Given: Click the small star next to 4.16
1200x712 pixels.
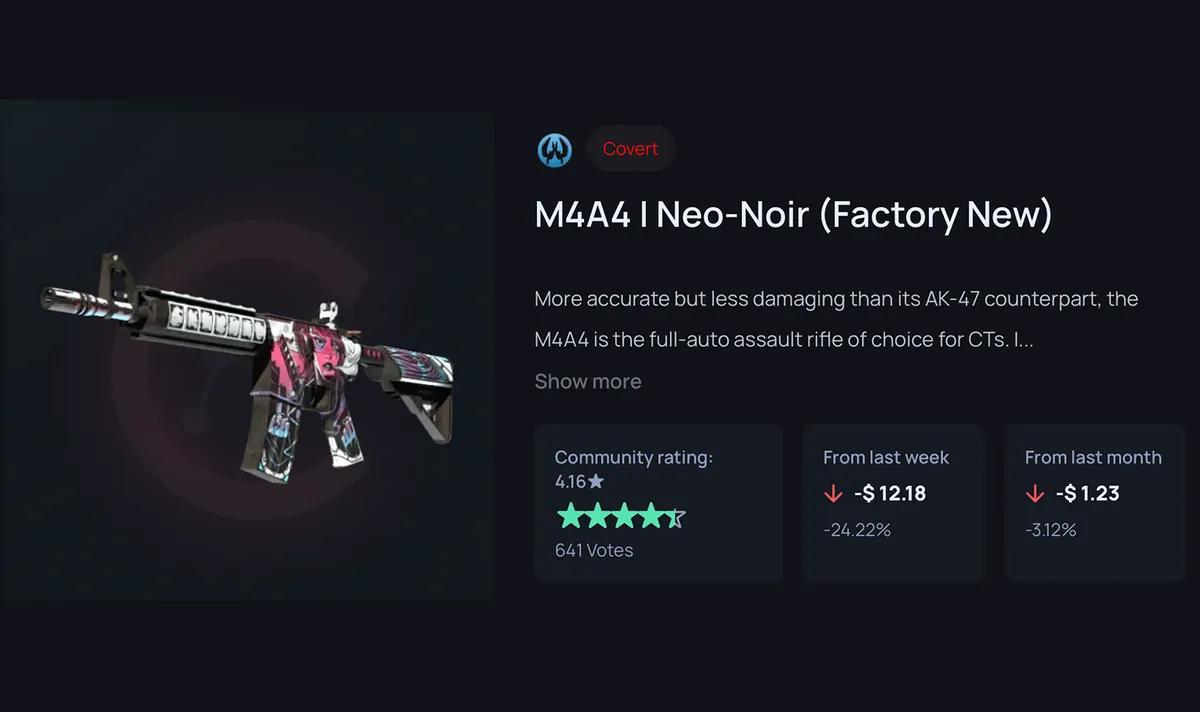Looking at the screenshot, I should pos(596,482).
